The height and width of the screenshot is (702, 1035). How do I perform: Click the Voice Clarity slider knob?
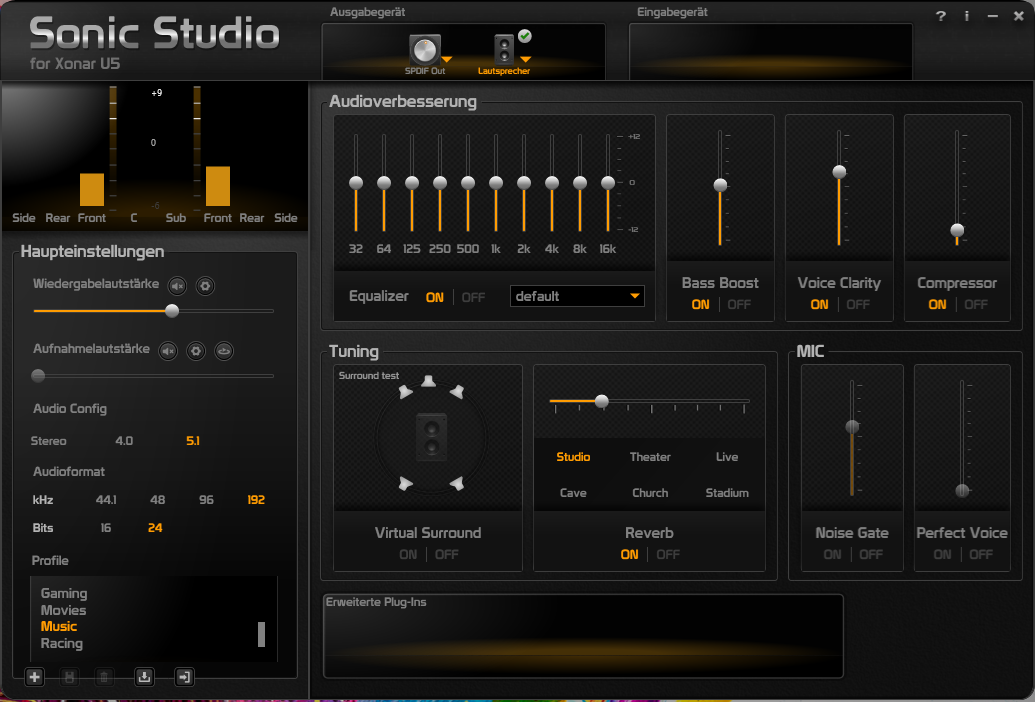pos(839,172)
